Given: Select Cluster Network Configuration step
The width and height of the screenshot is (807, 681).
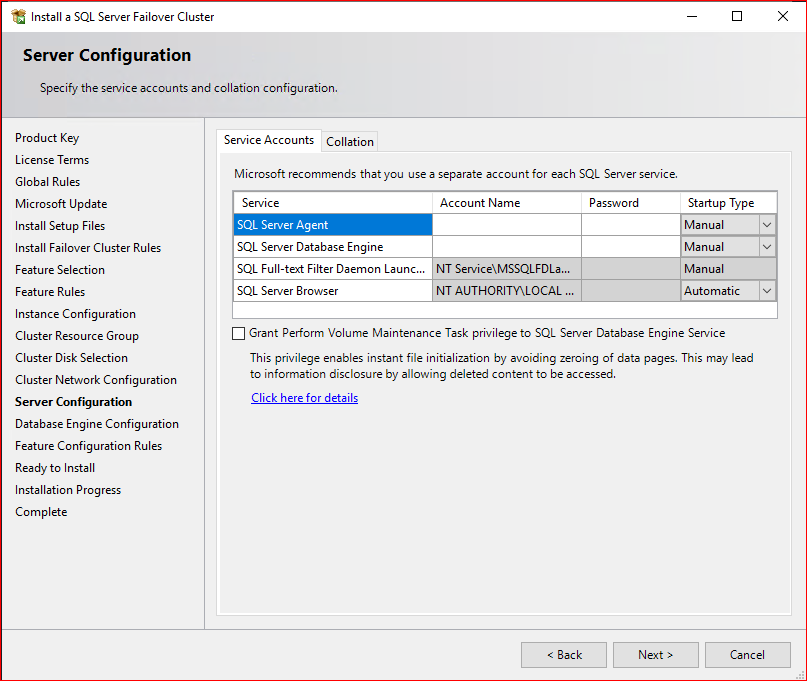Looking at the screenshot, I should tap(96, 380).
